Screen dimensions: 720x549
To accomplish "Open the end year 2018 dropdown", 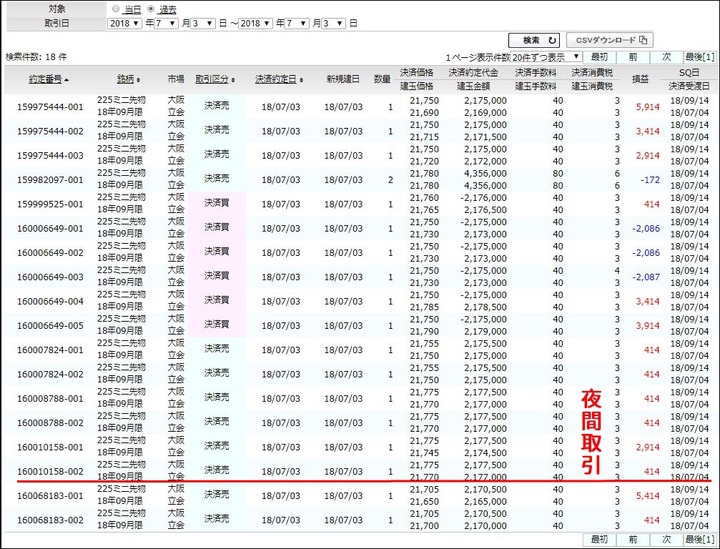I will 255,23.
